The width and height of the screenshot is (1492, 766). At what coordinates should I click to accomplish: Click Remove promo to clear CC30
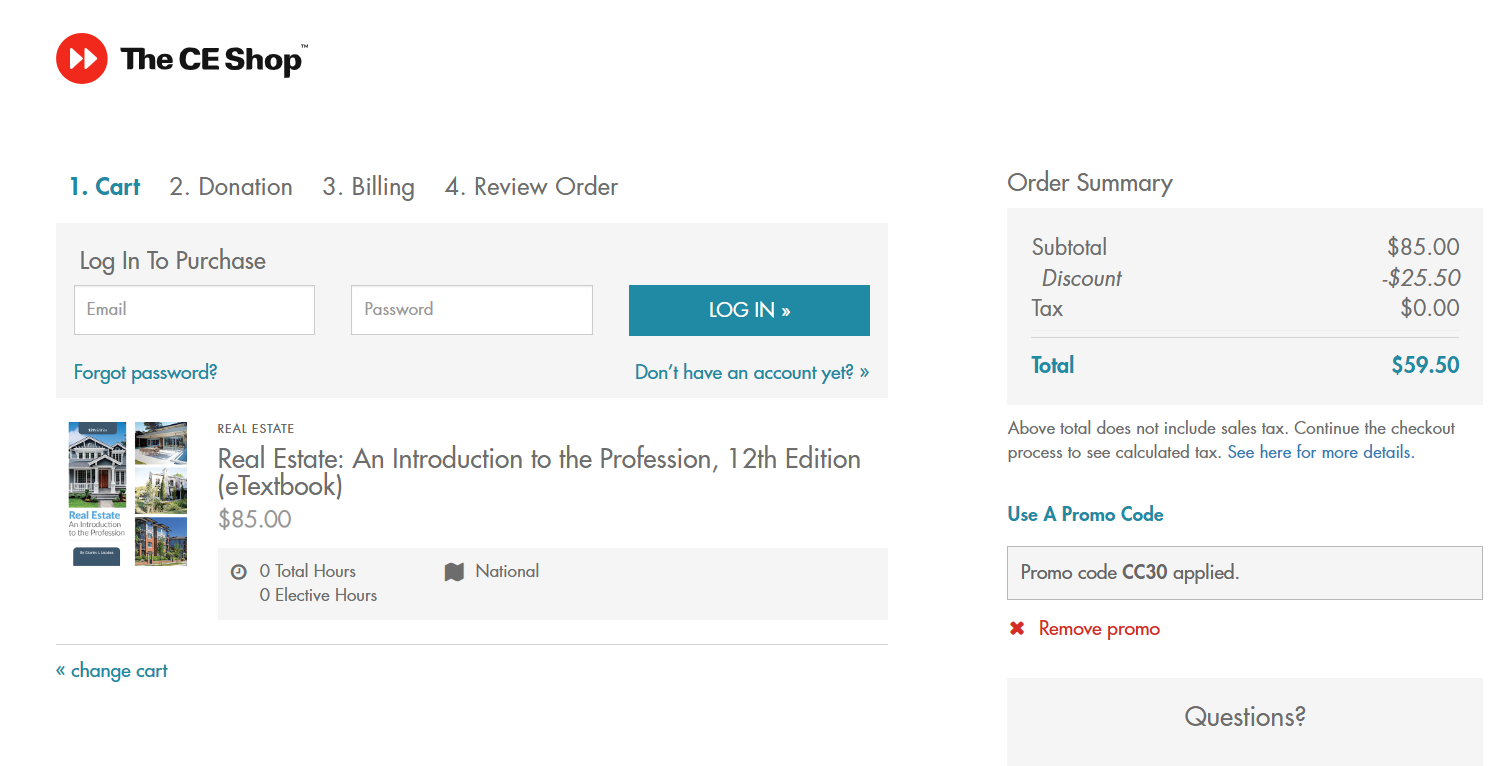click(1100, 628)
